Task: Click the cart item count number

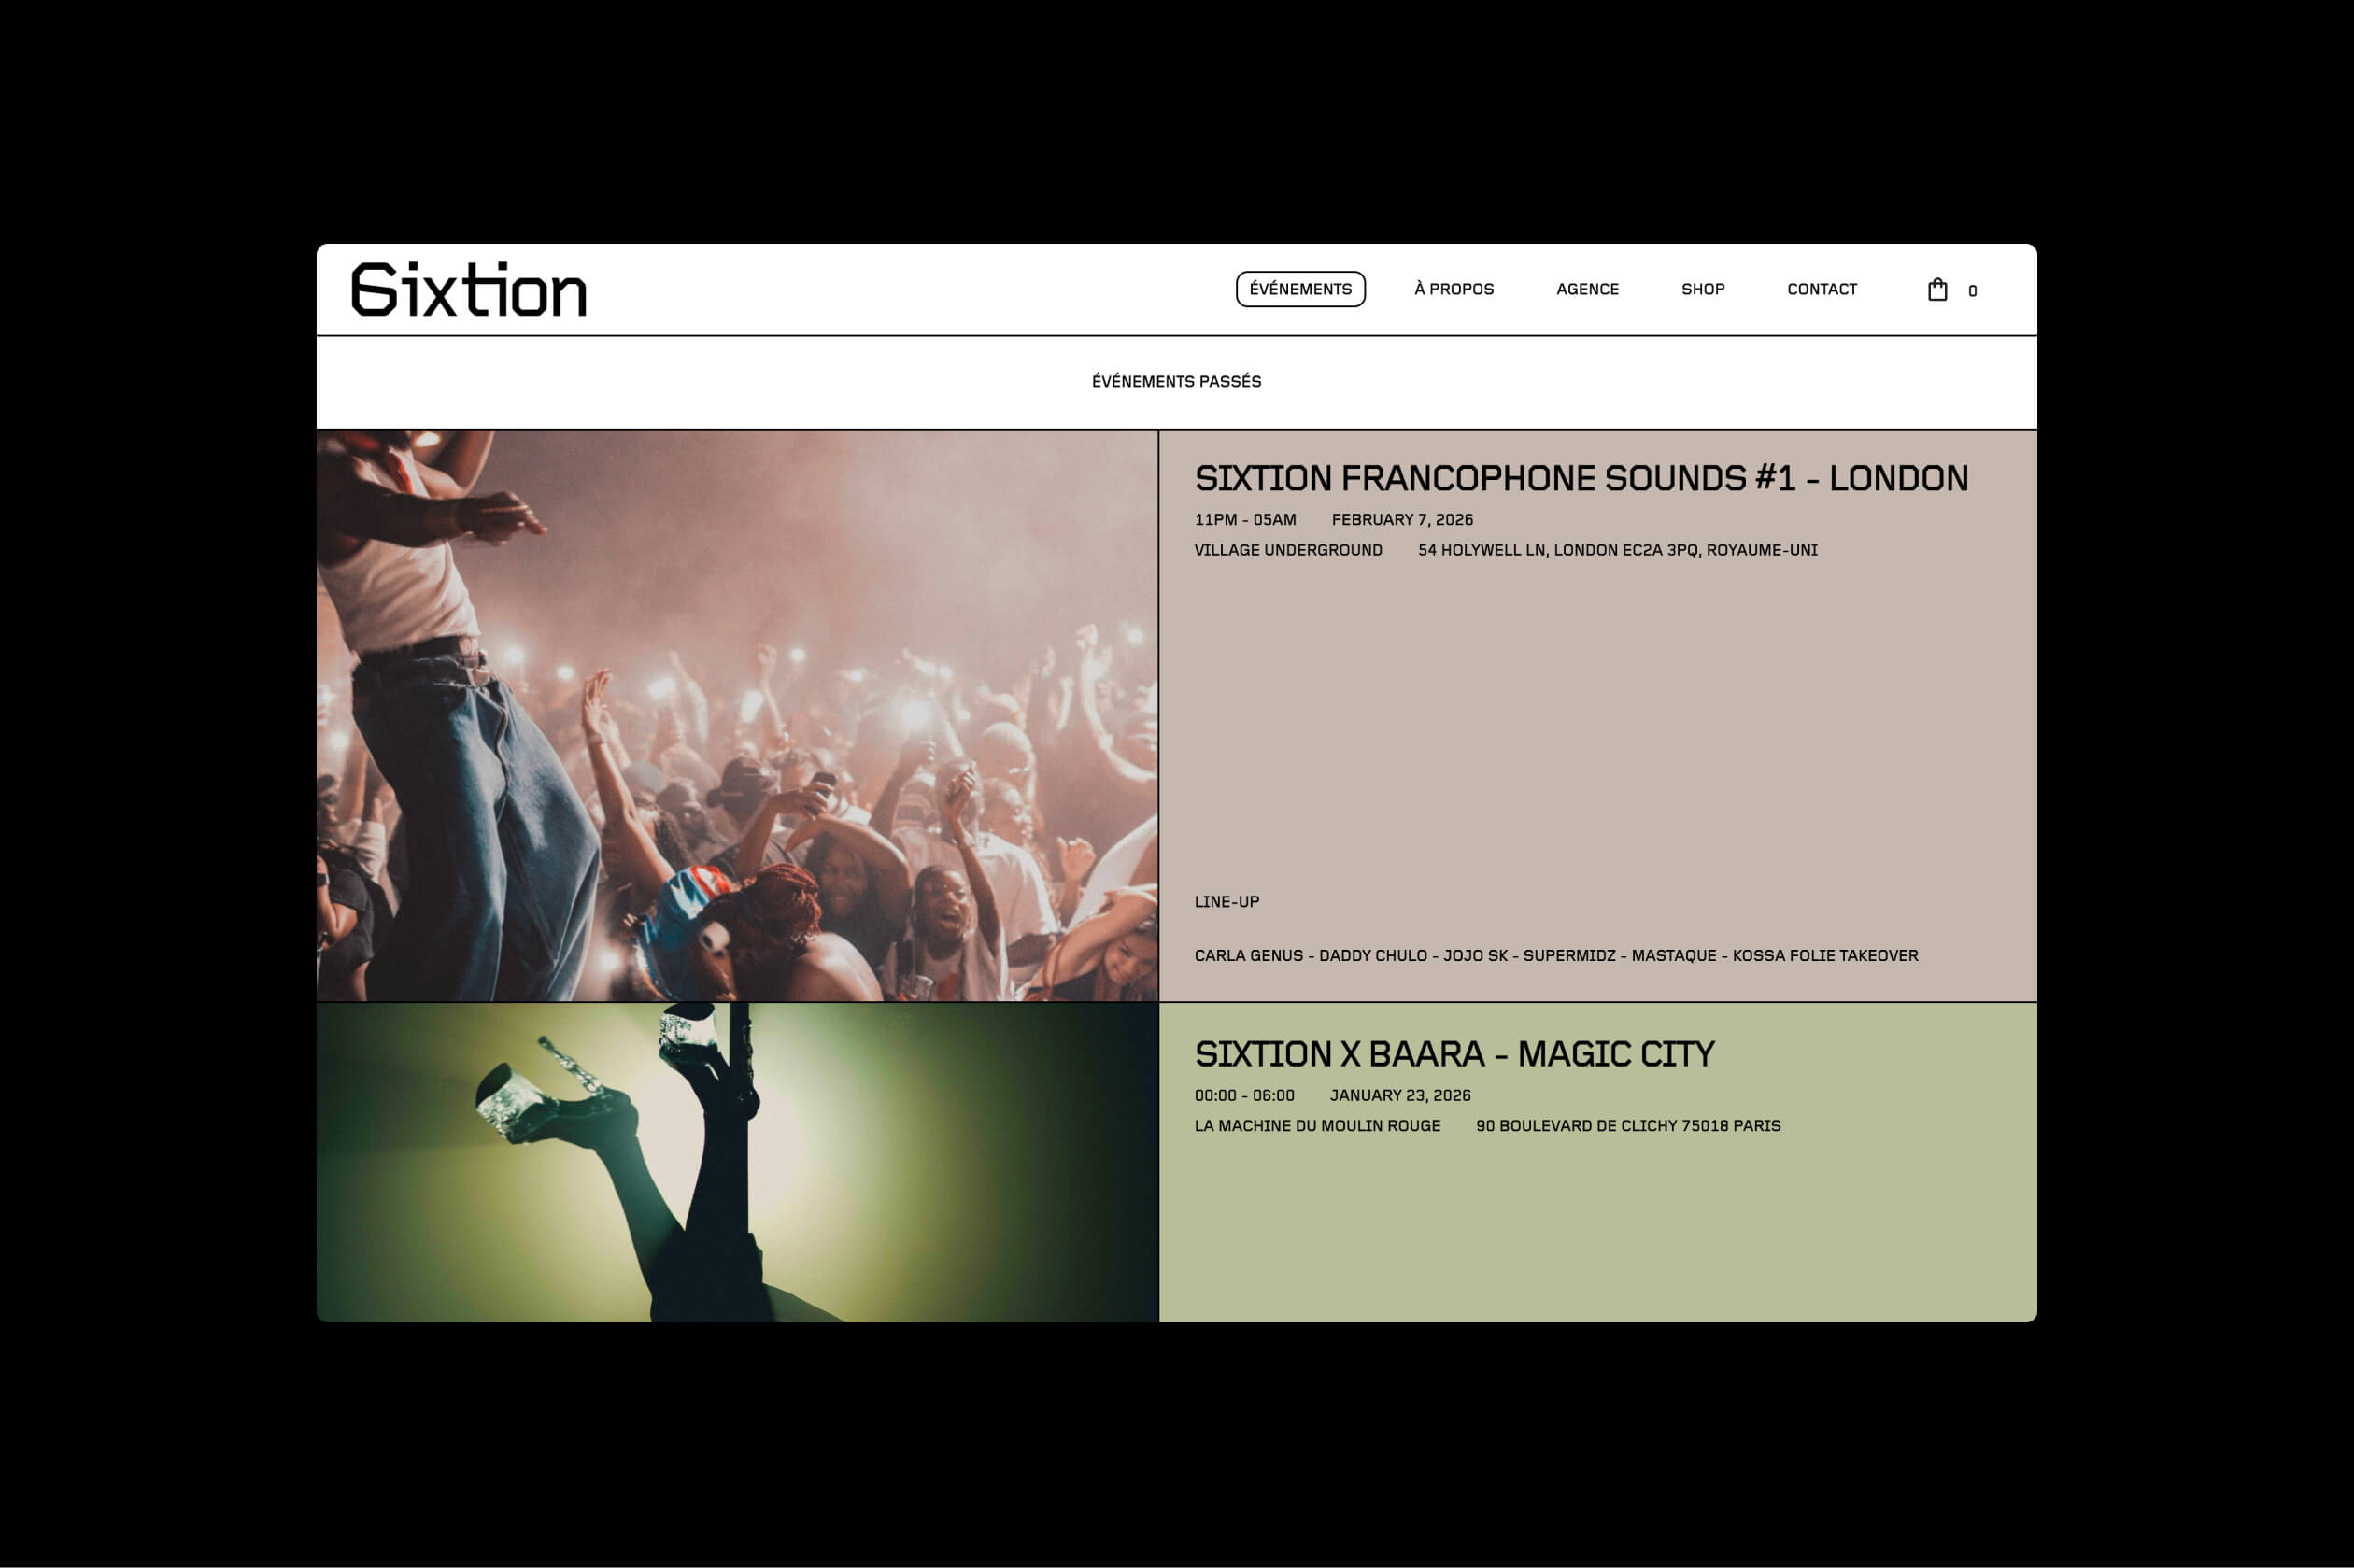Action: coord(1972,291)
